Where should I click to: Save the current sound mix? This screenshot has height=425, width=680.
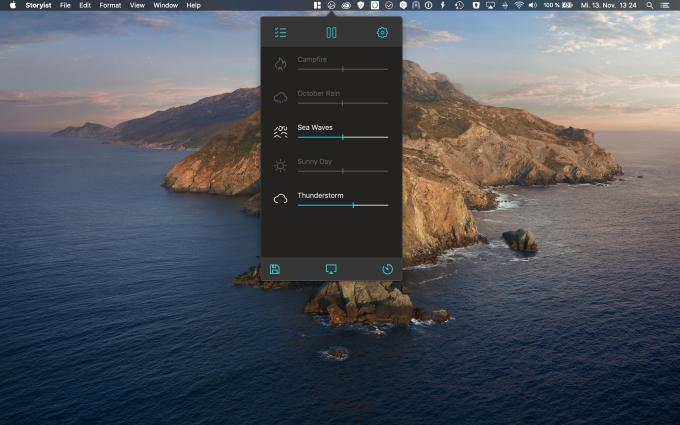click(275, 269)
